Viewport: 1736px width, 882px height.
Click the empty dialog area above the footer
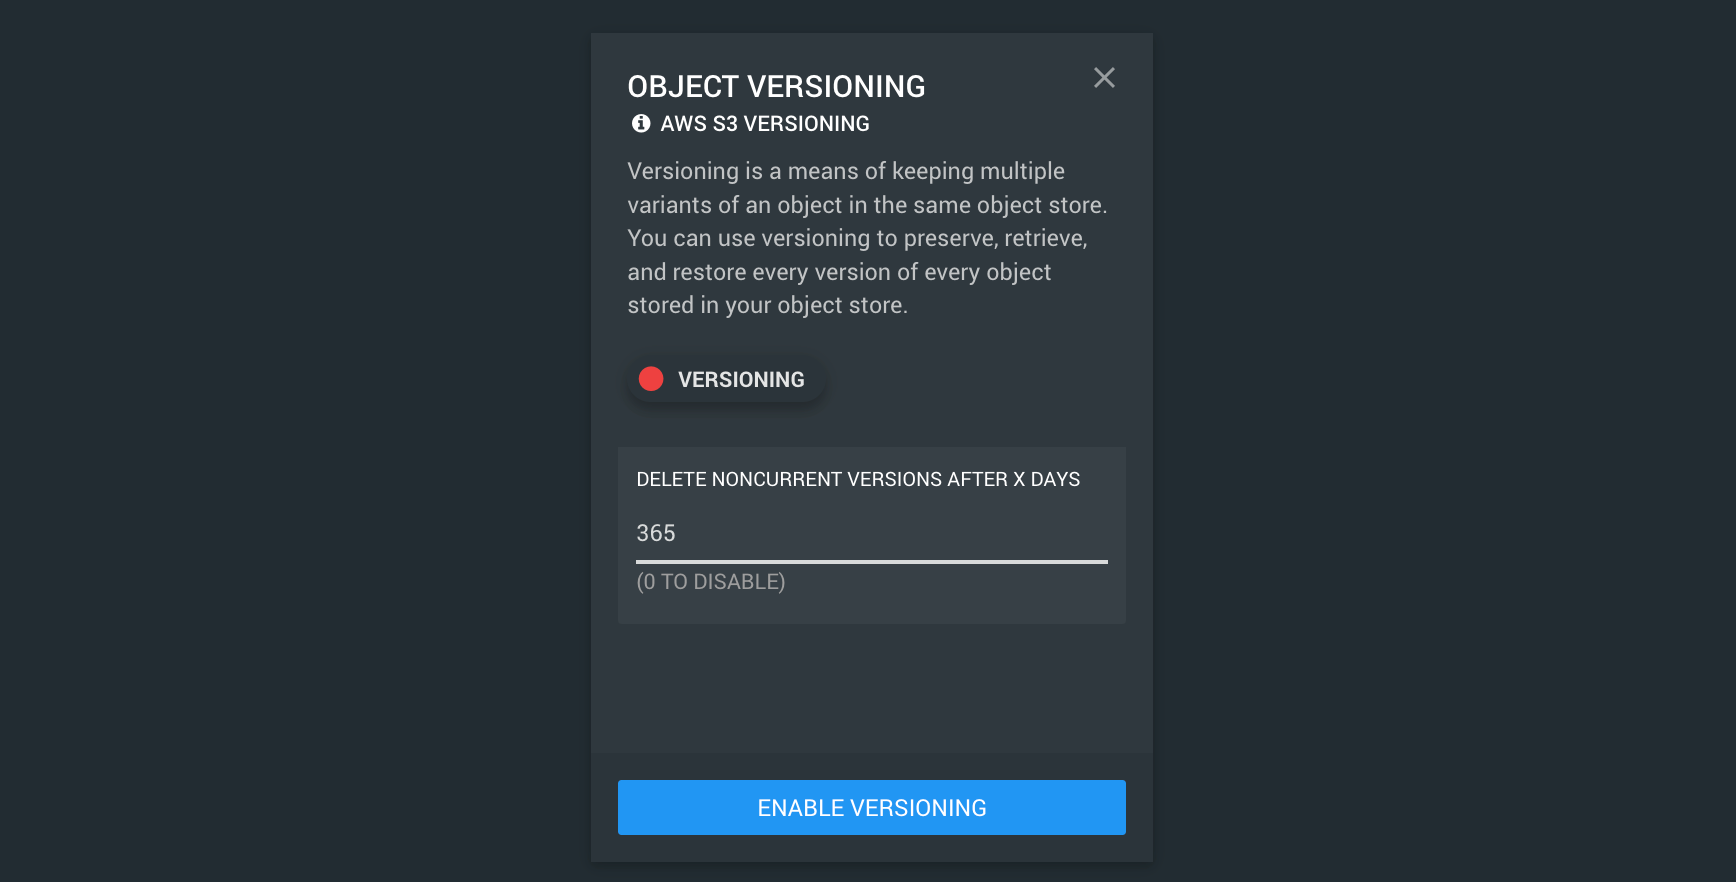point(872,690)
